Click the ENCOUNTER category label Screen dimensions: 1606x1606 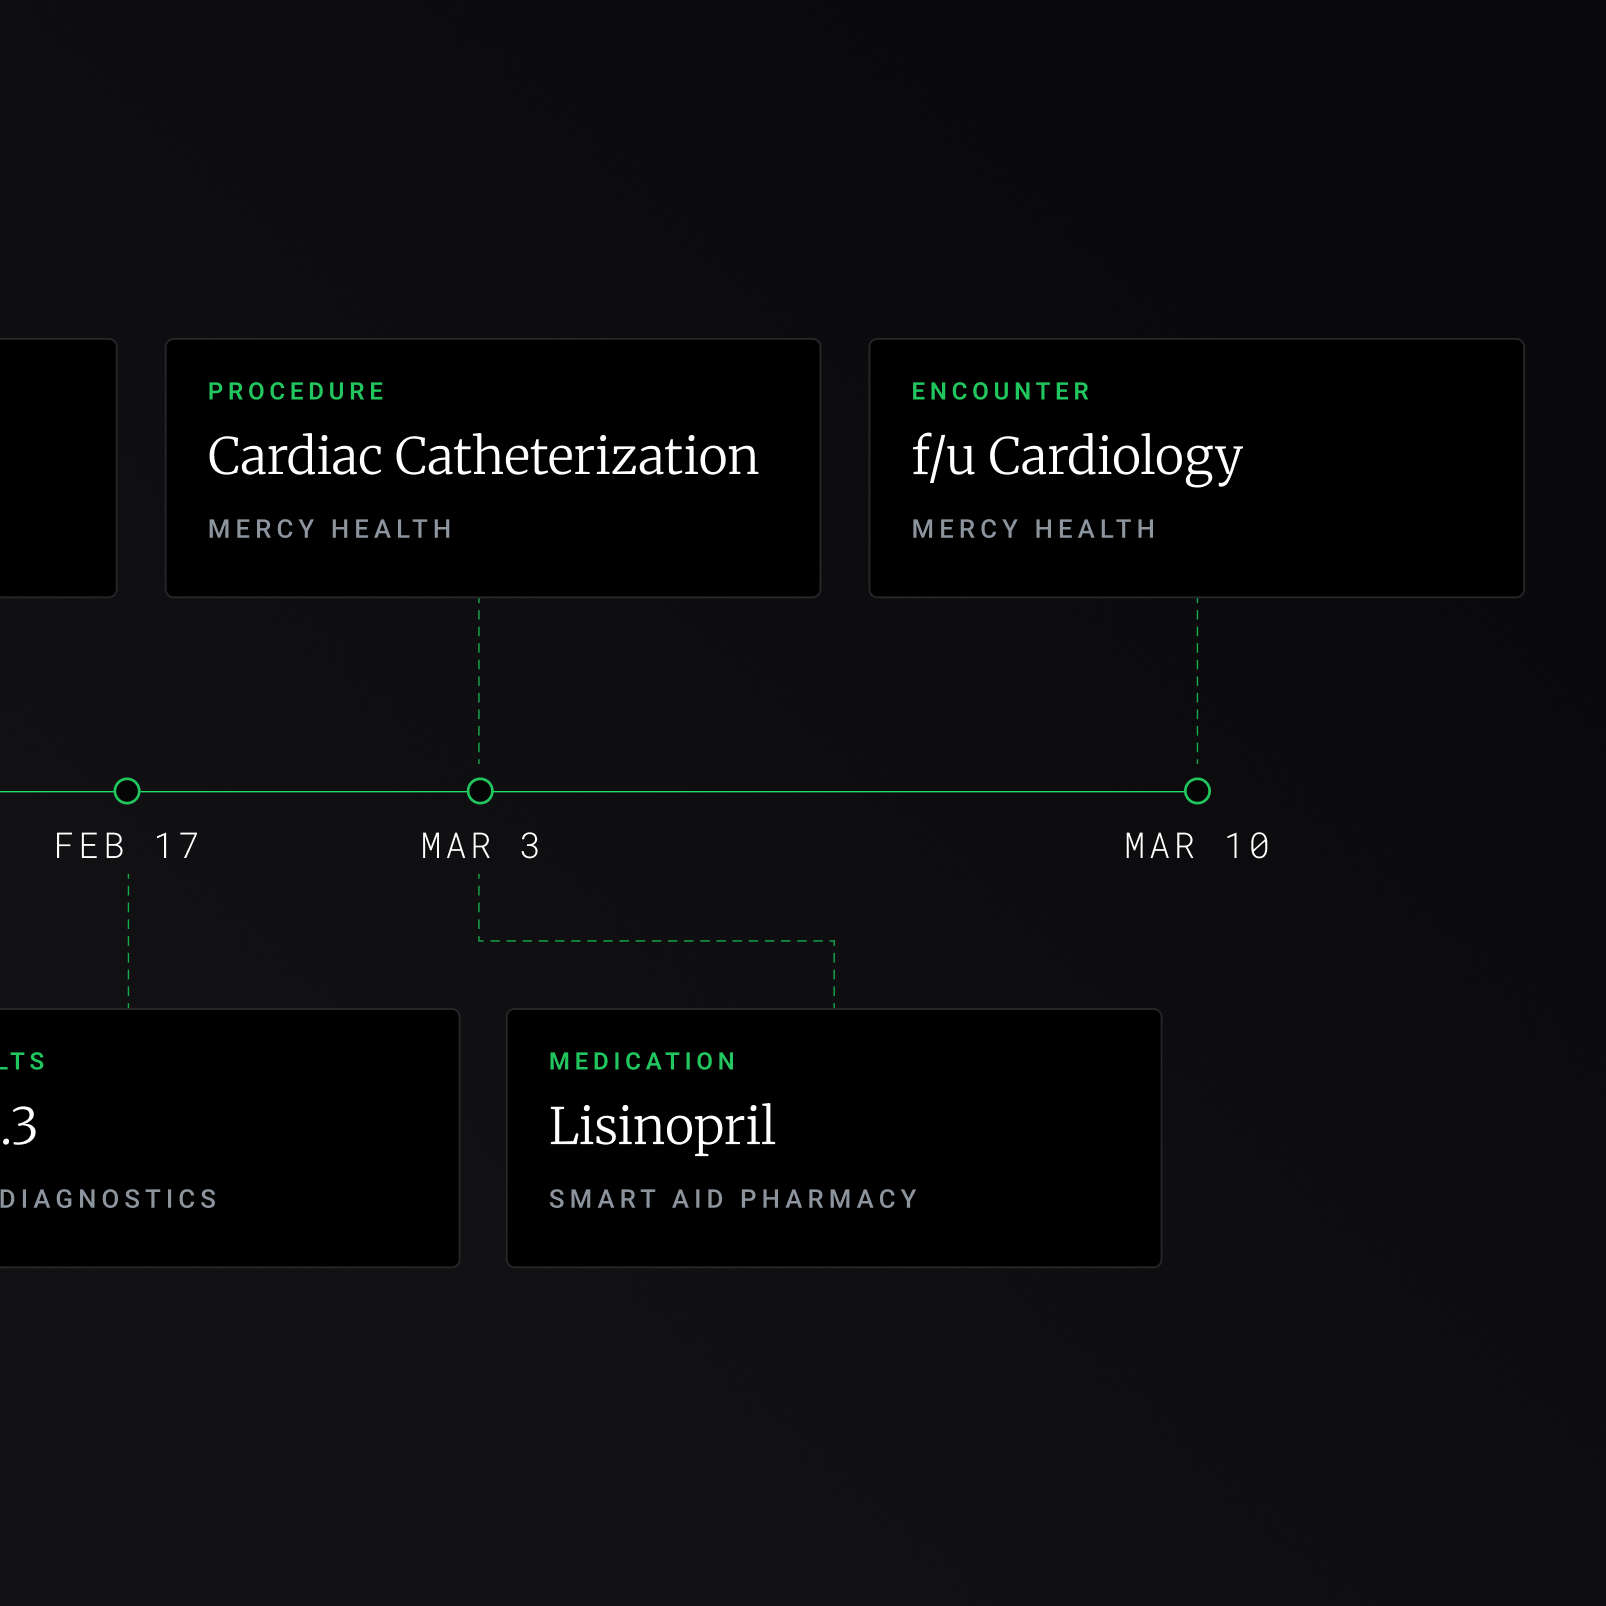[x=1001, y=391]
